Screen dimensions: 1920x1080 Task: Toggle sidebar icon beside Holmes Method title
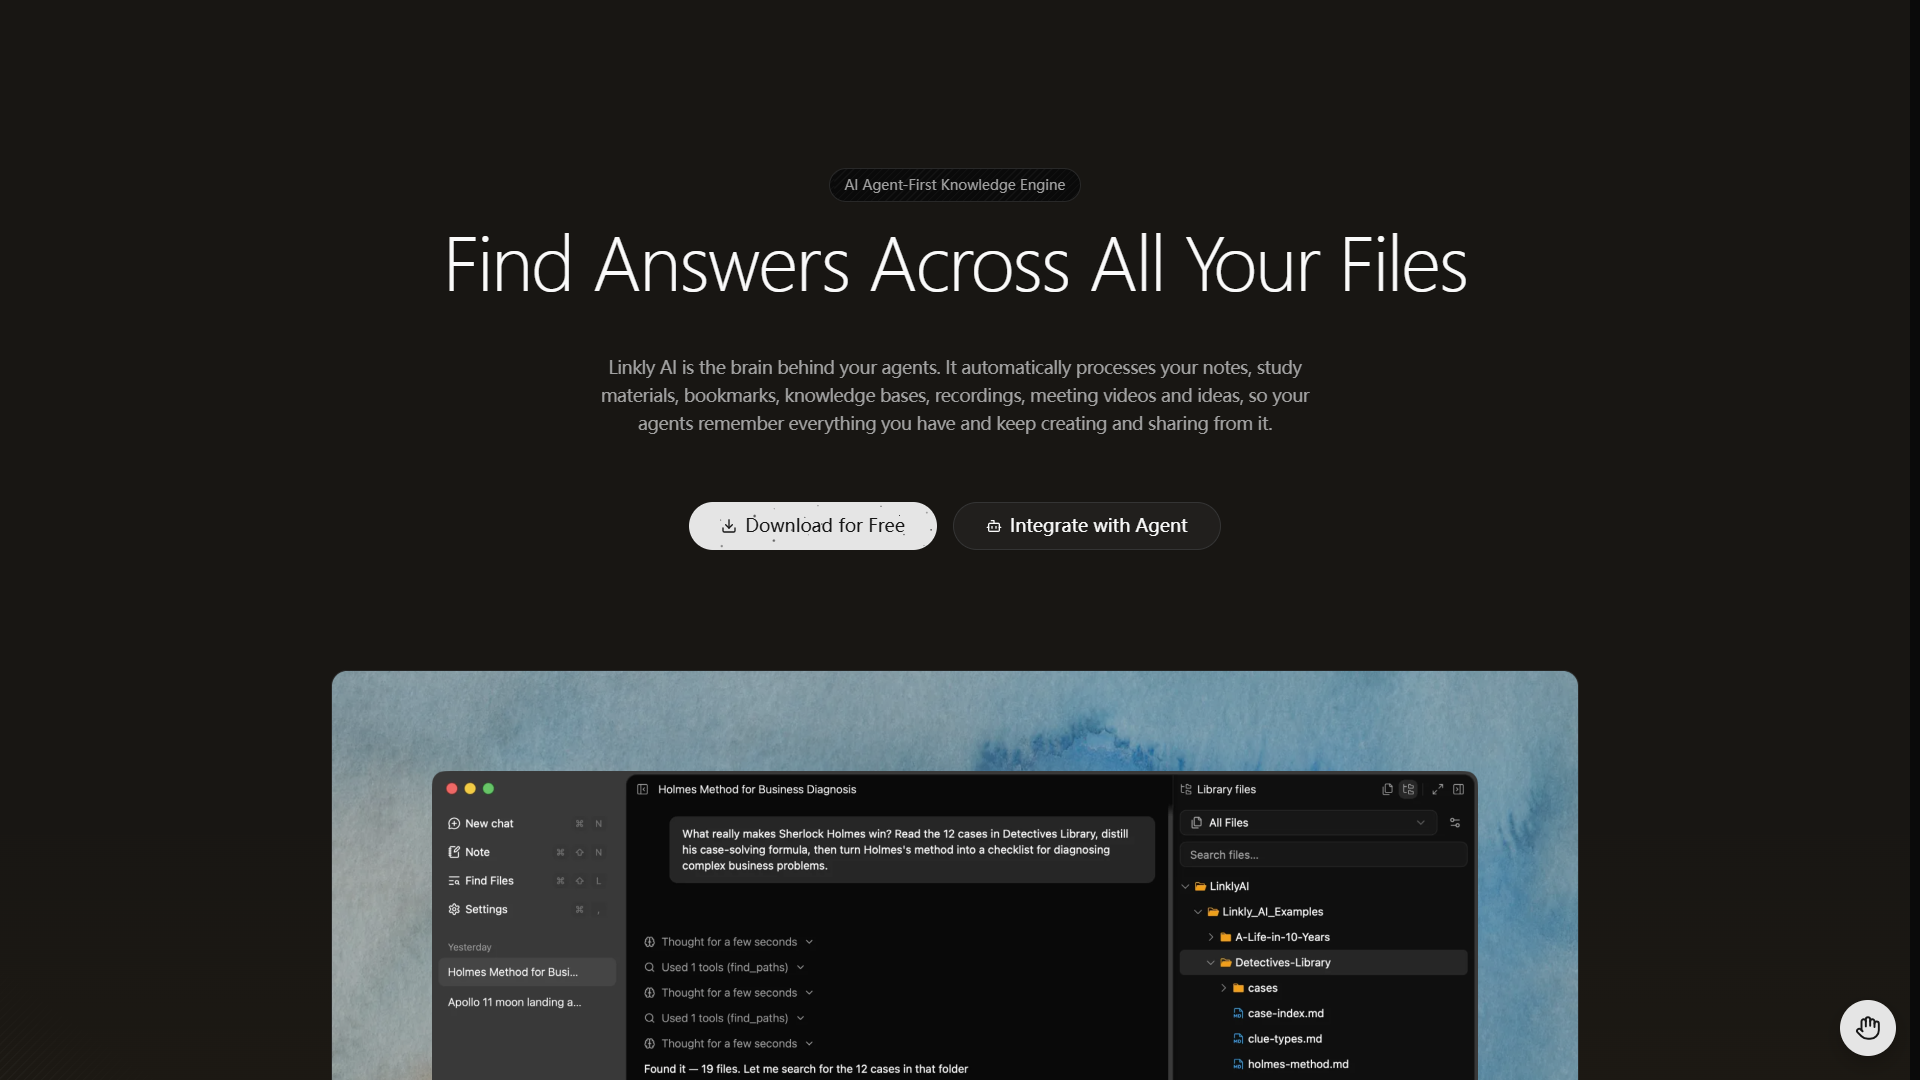[643, 790]
